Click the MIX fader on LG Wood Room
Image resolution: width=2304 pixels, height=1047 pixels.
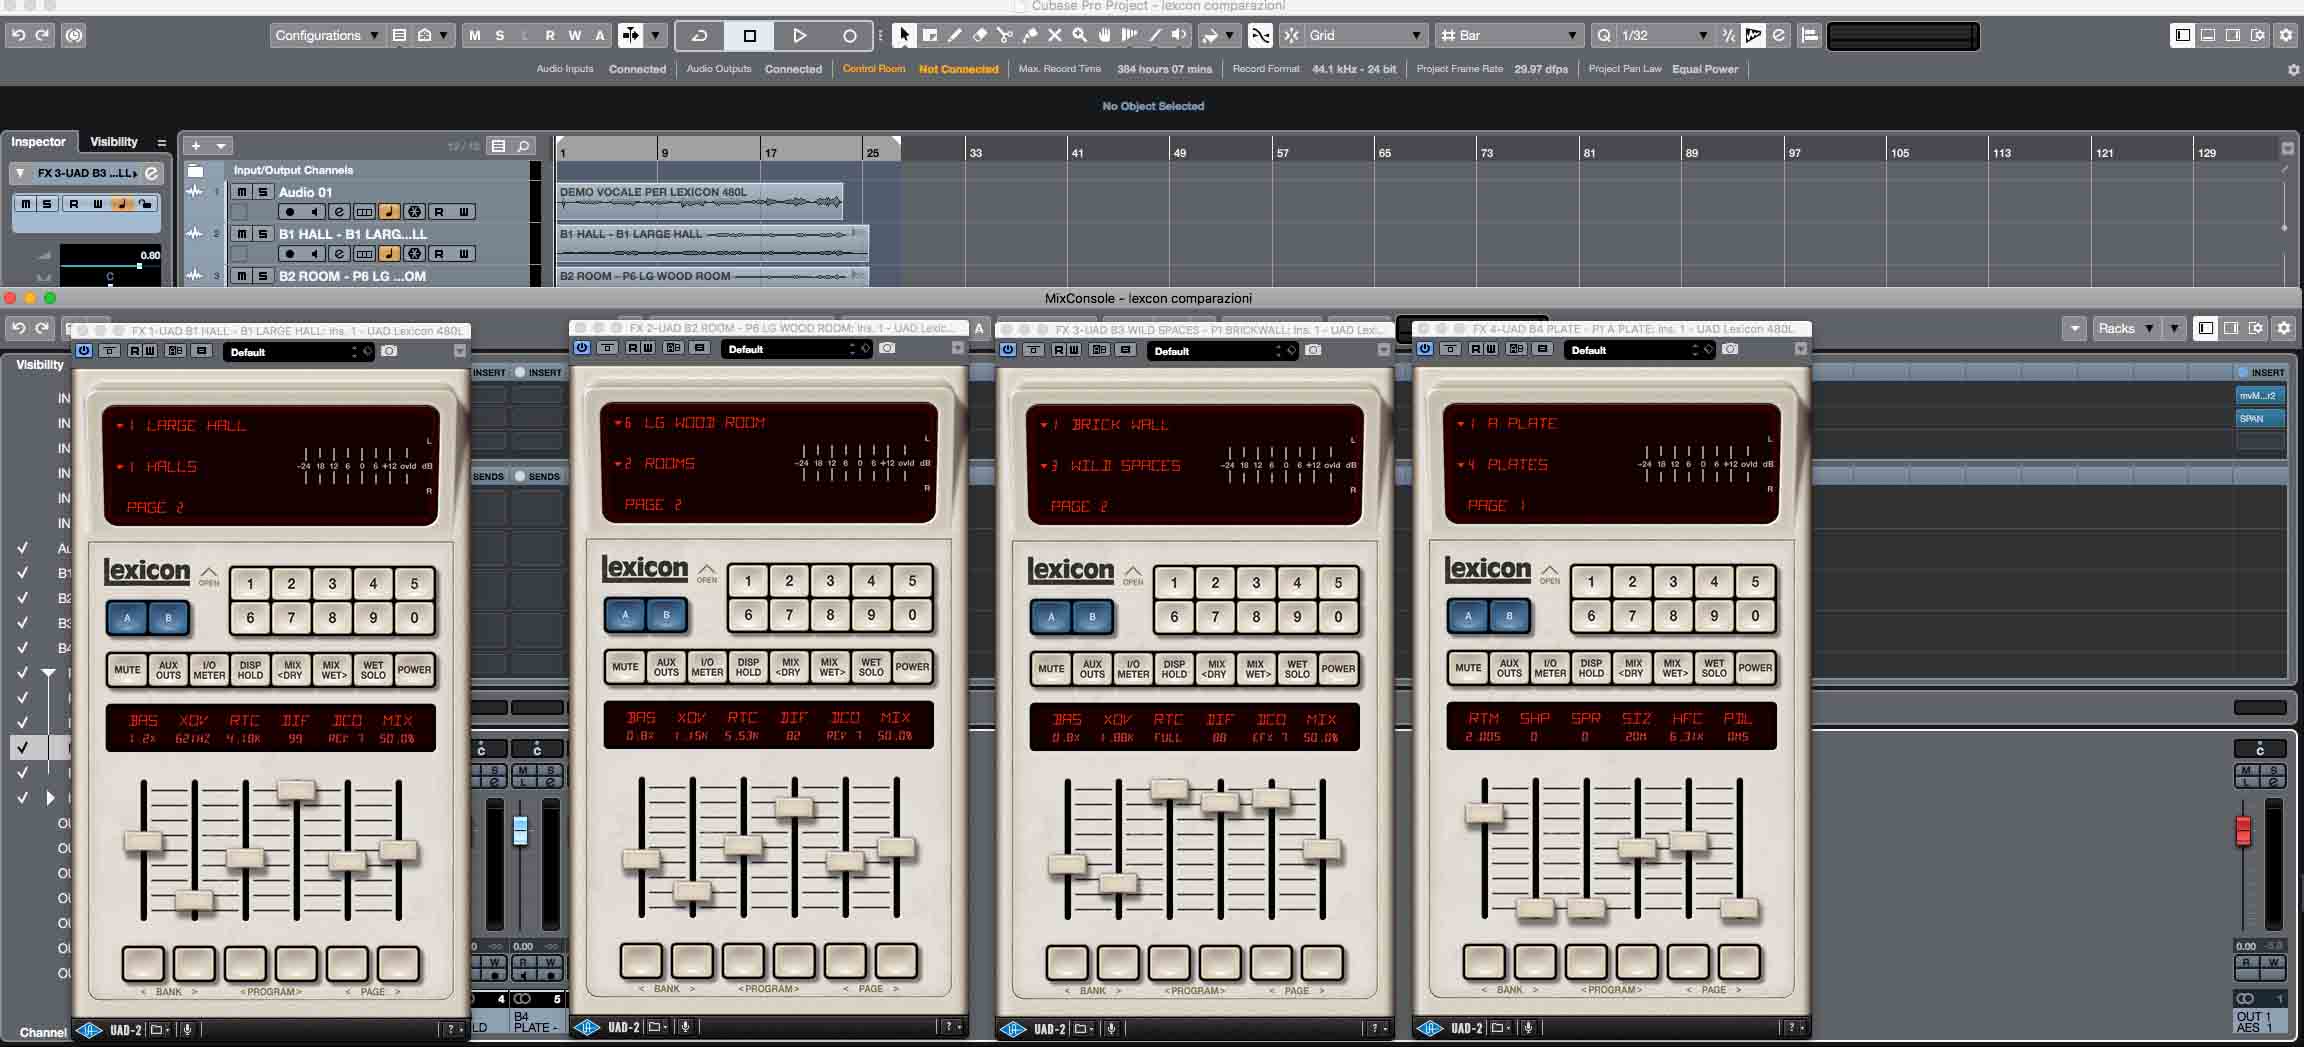point(895,847)
